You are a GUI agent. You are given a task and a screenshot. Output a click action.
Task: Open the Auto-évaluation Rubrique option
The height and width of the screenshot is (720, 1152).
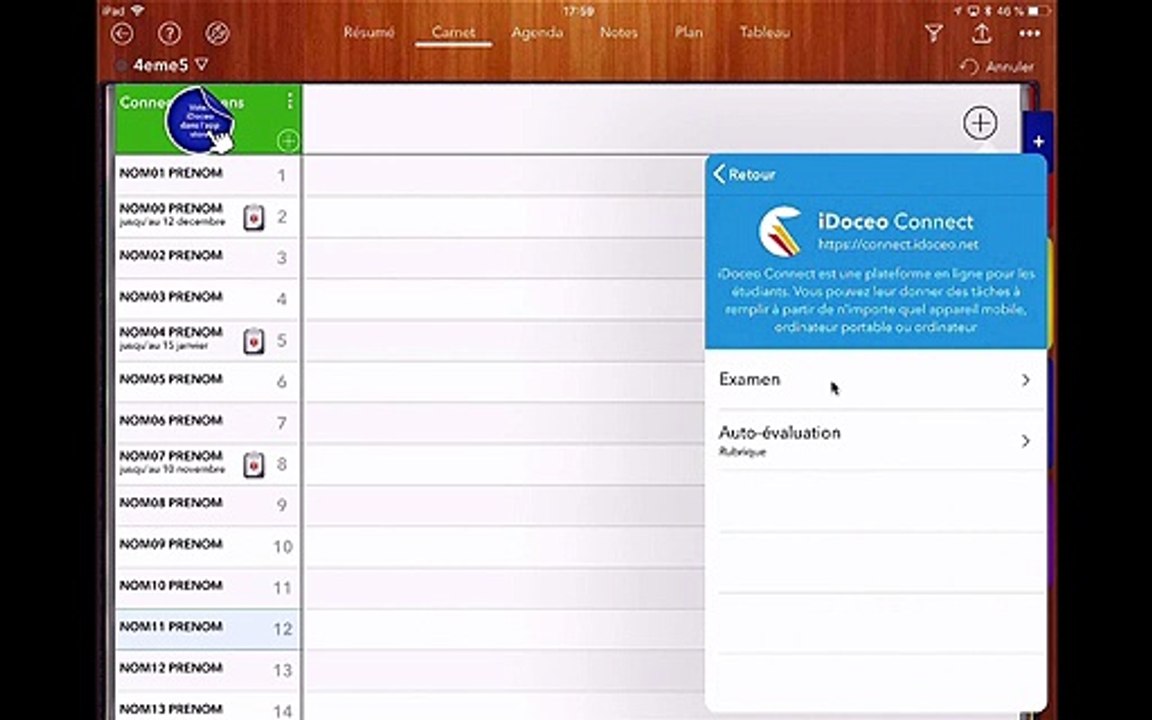pyautogui.click(x=876, y=441)
